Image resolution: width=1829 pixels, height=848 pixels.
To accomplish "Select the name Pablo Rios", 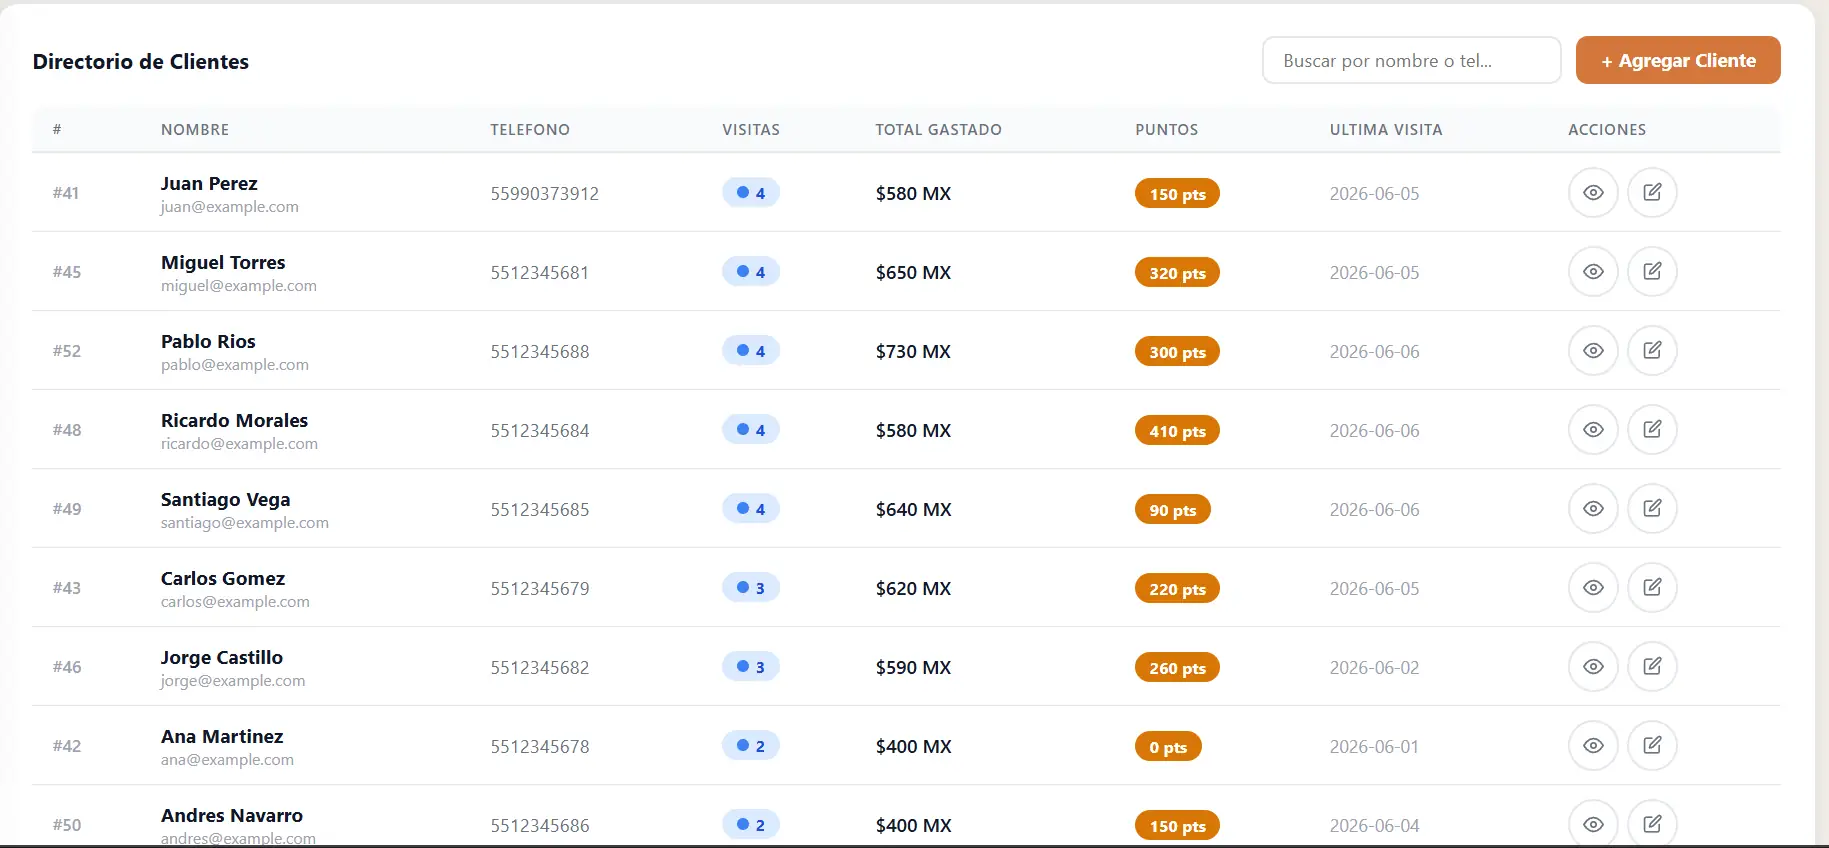I will pos(208,341).
